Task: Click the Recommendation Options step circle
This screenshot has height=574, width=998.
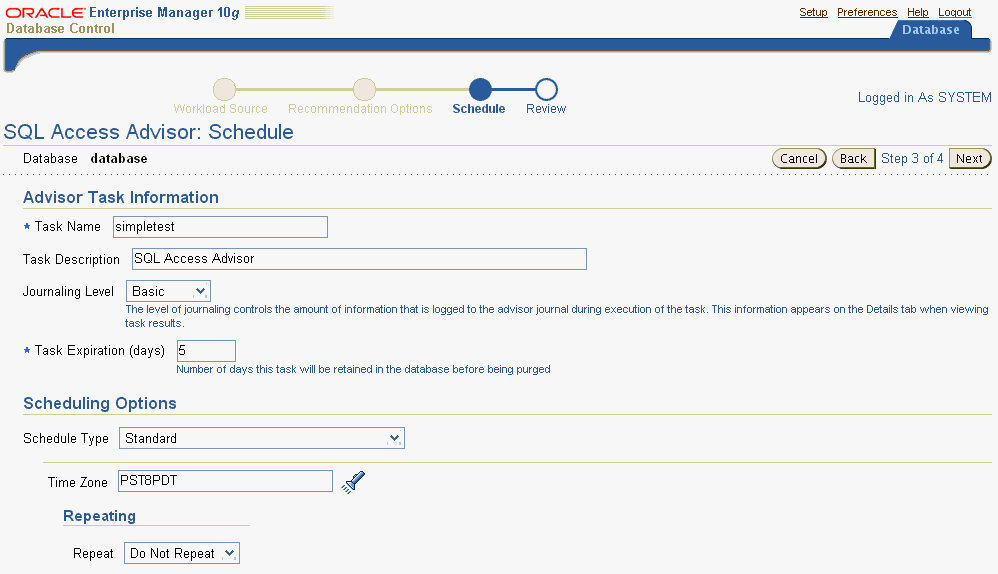Action: 365,89
